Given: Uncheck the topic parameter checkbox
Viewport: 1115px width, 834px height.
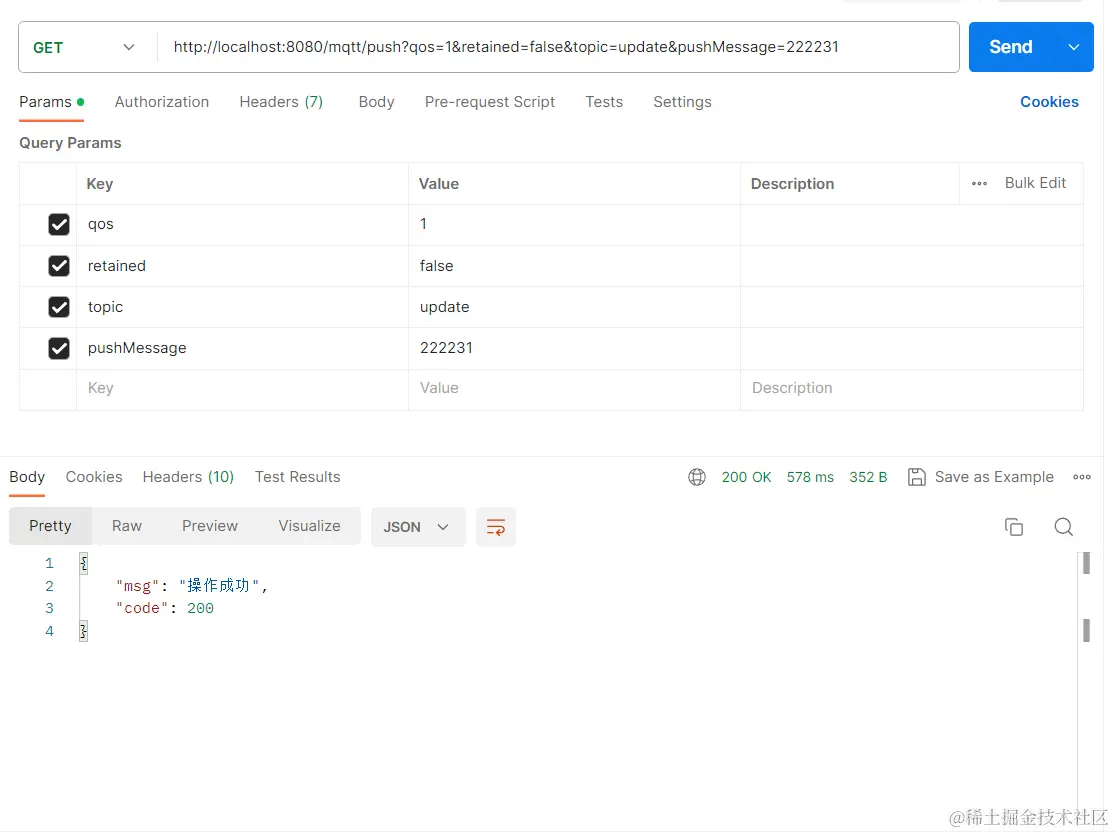Looking at the screenshot, I should click(59, 307).
